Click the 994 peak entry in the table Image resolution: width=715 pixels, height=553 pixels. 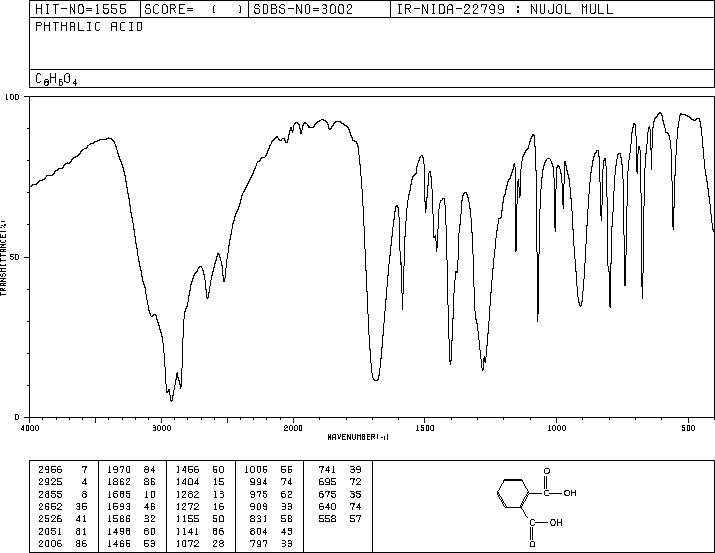point(271,482)
